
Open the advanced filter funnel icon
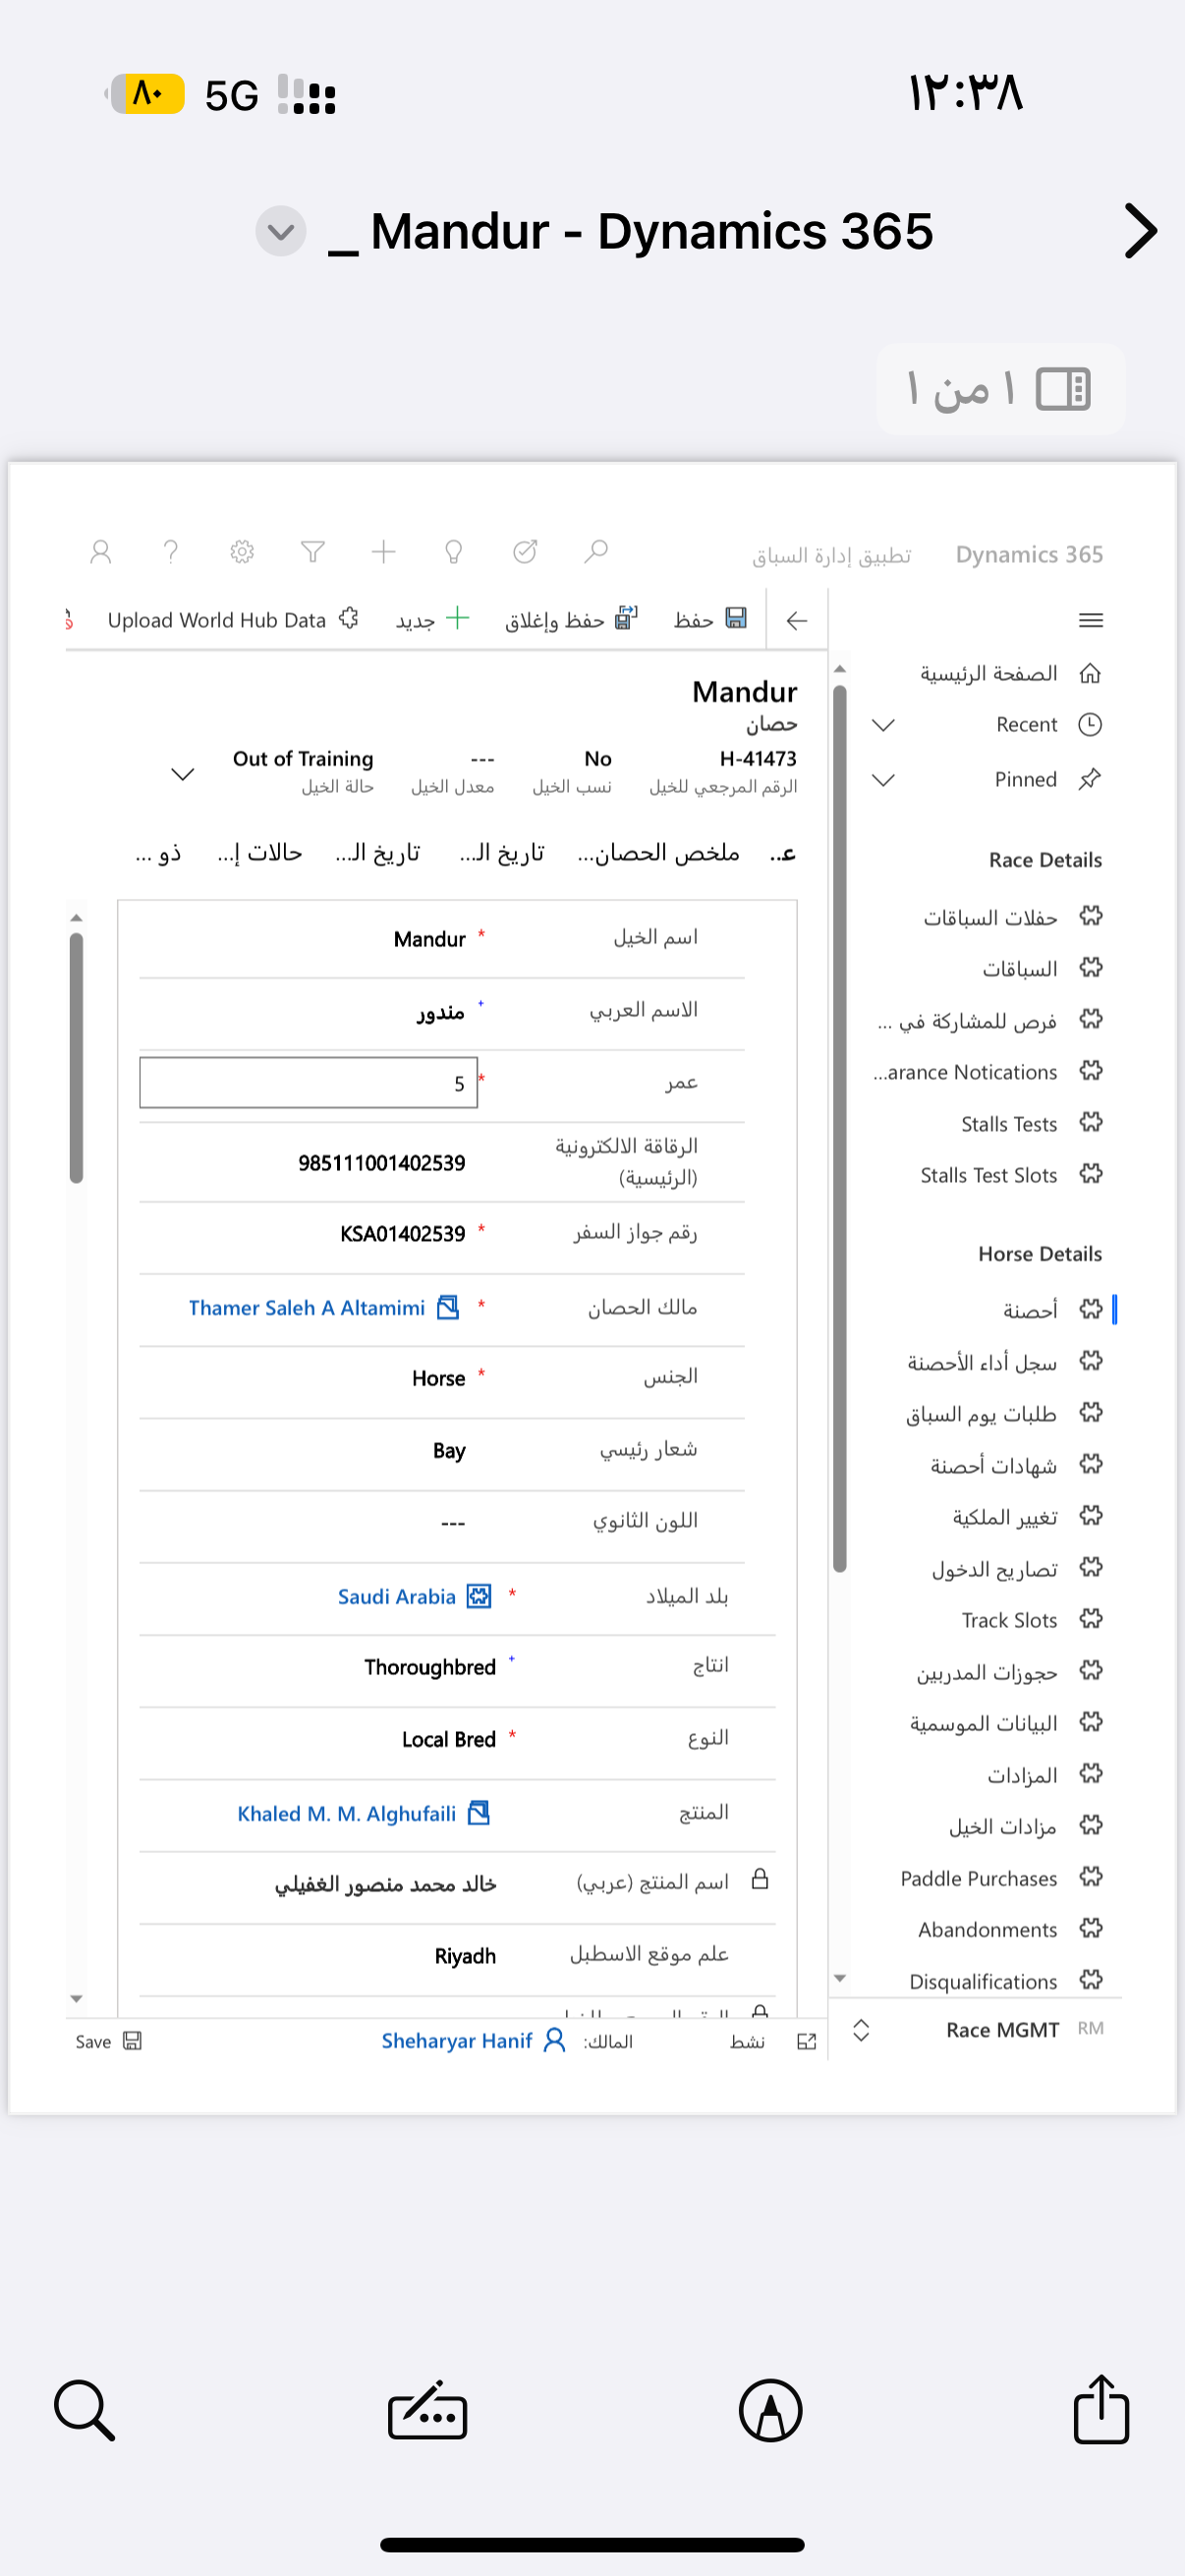click(x=313, y=552)
